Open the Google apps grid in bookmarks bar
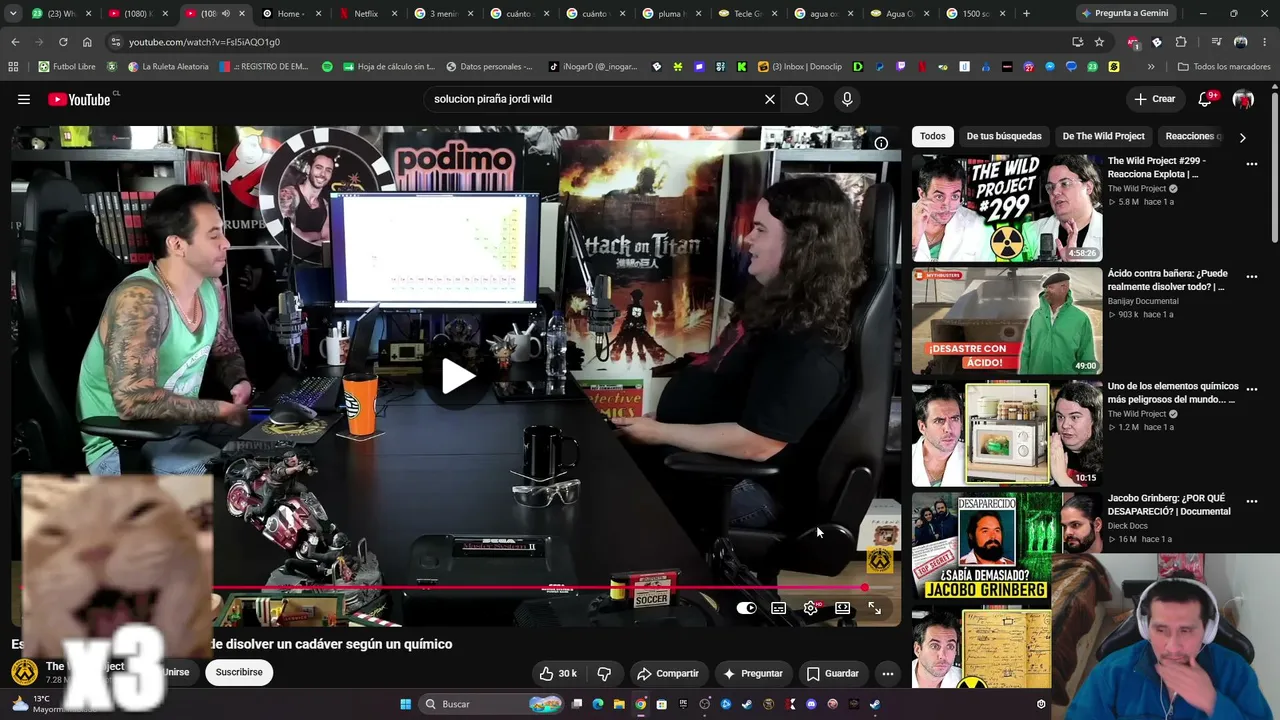The width and height of the screenshot is (1280, 720). (13, 67)
